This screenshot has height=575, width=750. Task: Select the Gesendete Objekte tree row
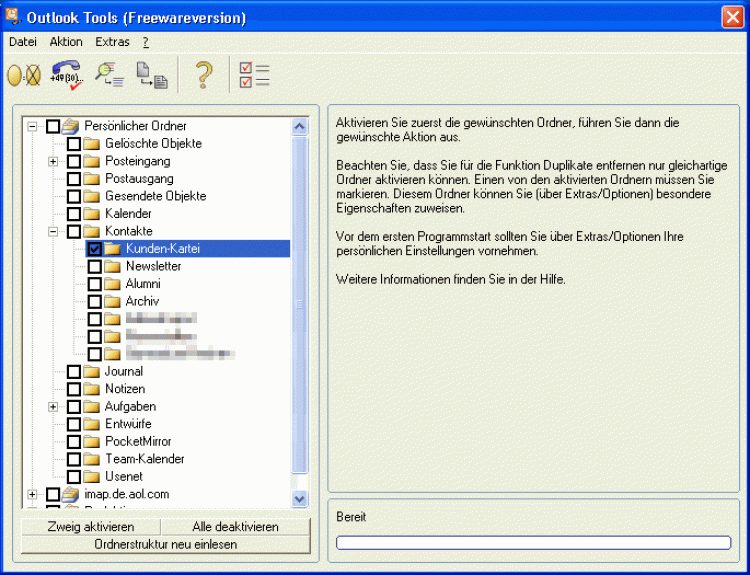(155, 196)
